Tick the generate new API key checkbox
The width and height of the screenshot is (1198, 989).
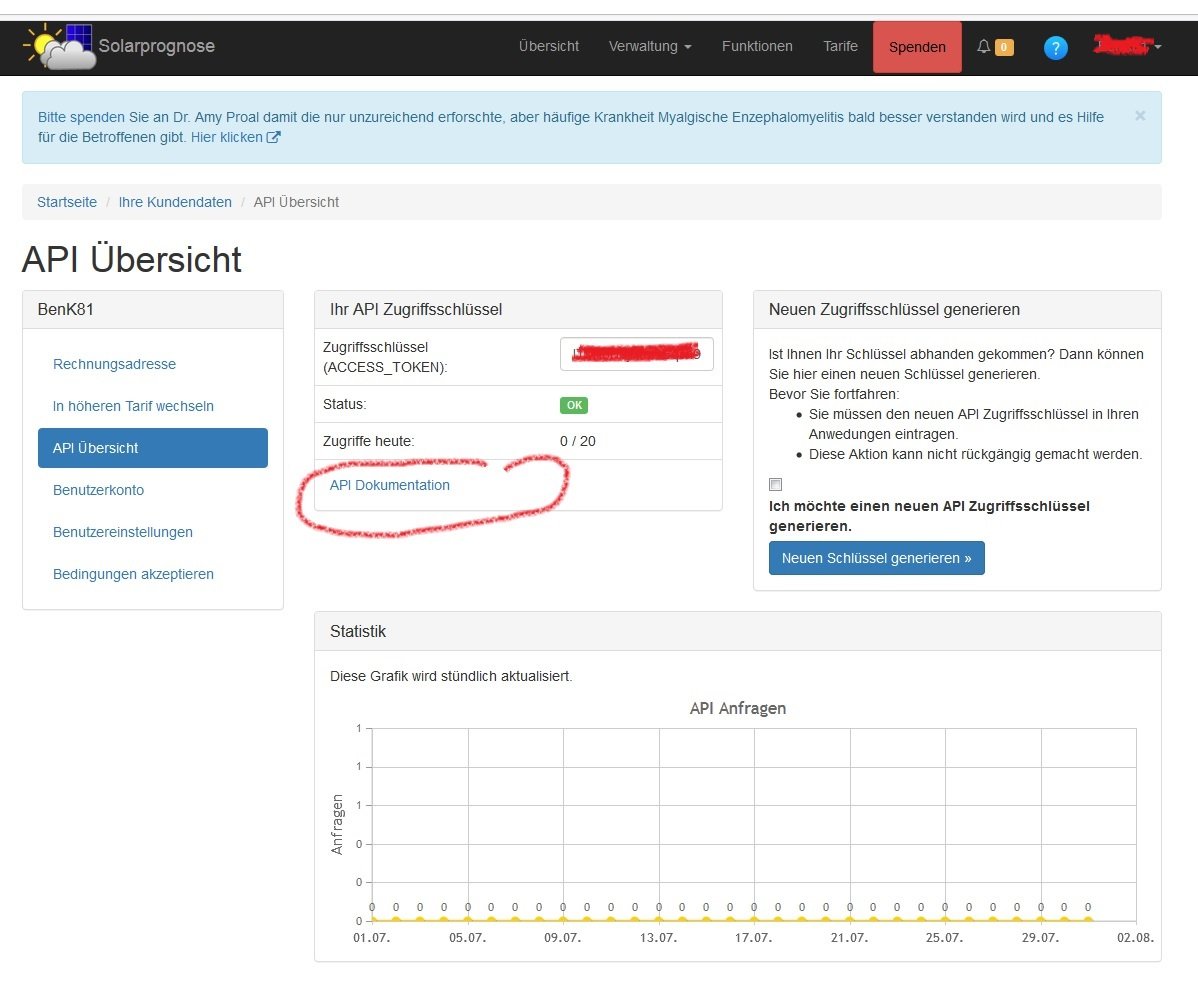(775, 484)
